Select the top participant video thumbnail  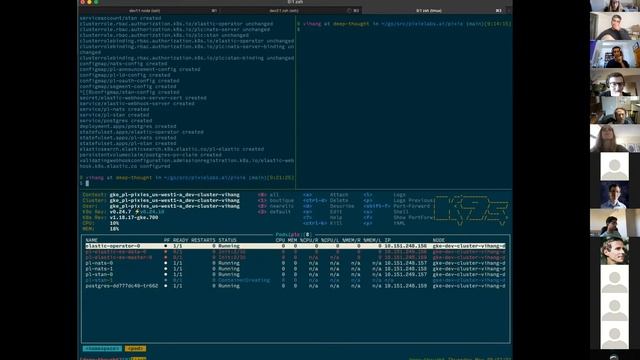pyautogui.click(x=615, y=5)
